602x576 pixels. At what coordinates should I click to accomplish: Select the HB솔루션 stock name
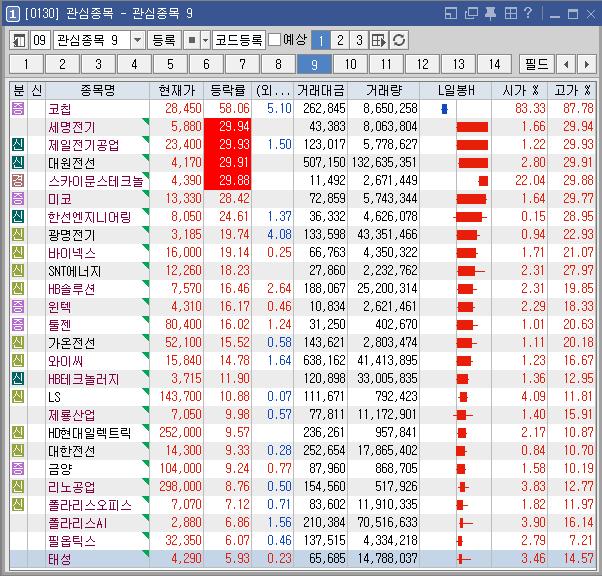[71, 289]
